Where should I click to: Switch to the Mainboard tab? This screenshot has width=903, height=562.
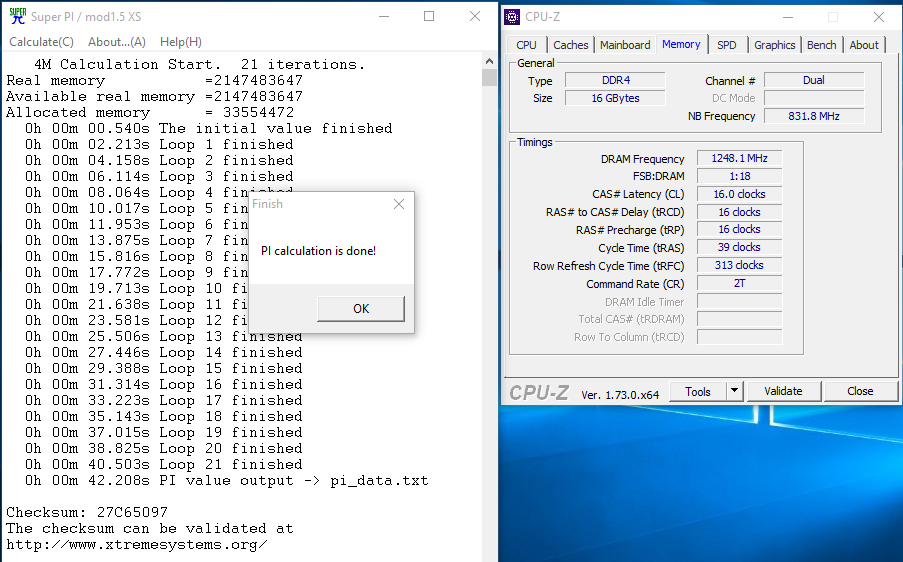coord(625,45)
